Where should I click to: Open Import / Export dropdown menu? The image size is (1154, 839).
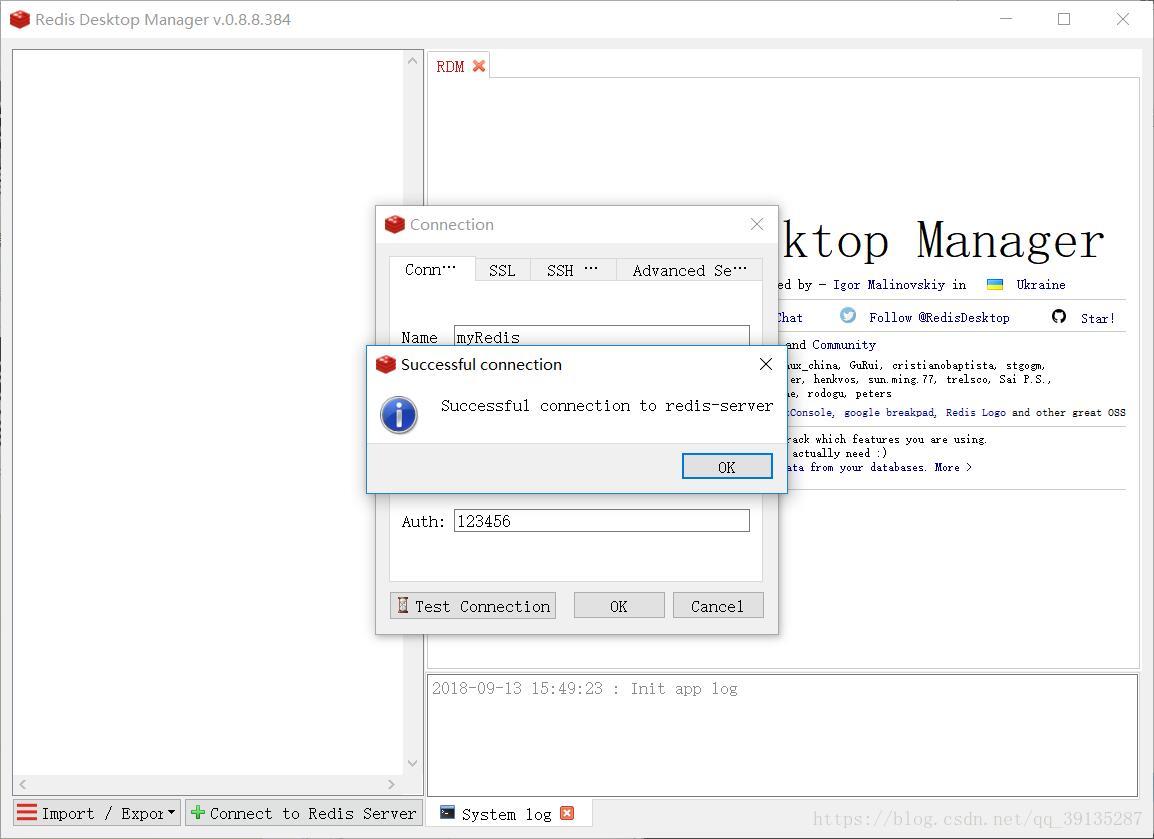(x=97, y=813)
